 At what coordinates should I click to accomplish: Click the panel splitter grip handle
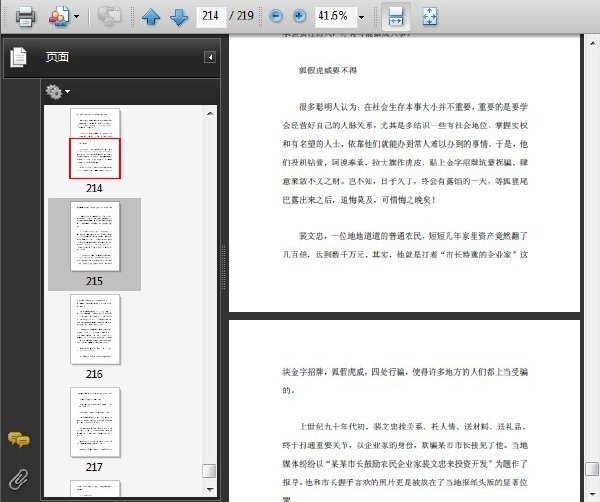click(224, 268)
